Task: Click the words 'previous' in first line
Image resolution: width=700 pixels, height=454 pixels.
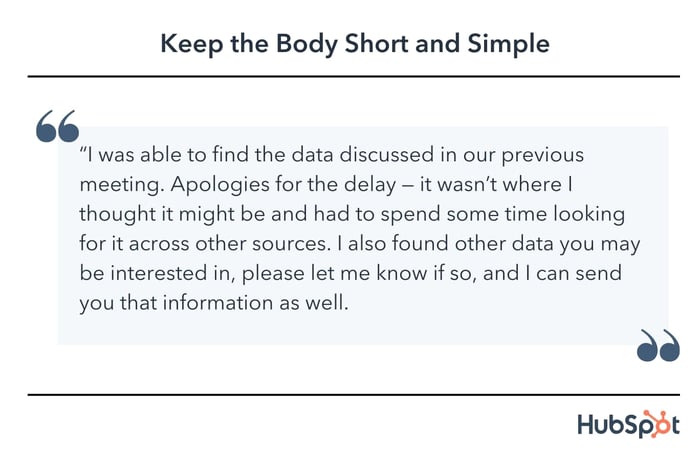Action: (x=542, y=155)
